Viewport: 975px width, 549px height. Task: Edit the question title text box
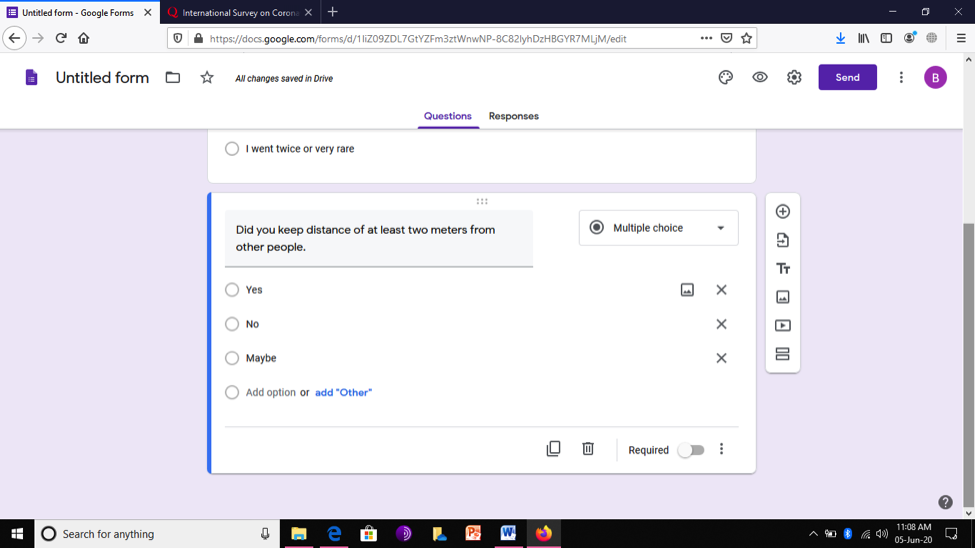tap(379, 239)
